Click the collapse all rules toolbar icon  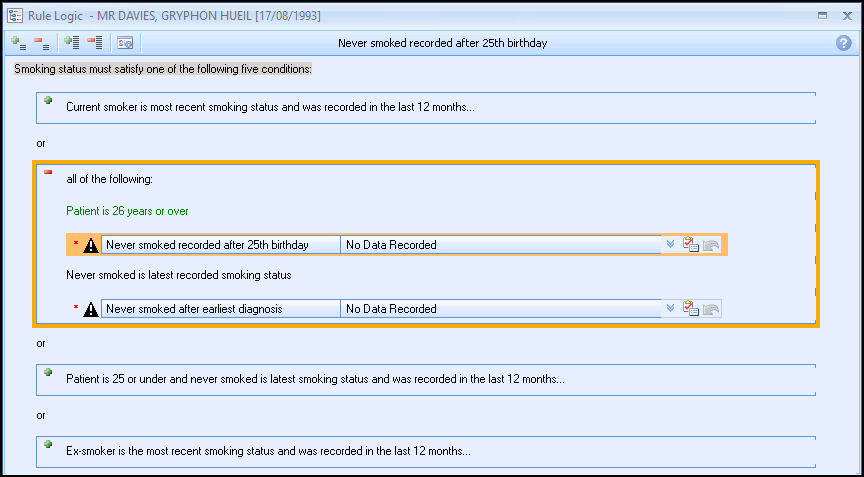pos(94,43)
